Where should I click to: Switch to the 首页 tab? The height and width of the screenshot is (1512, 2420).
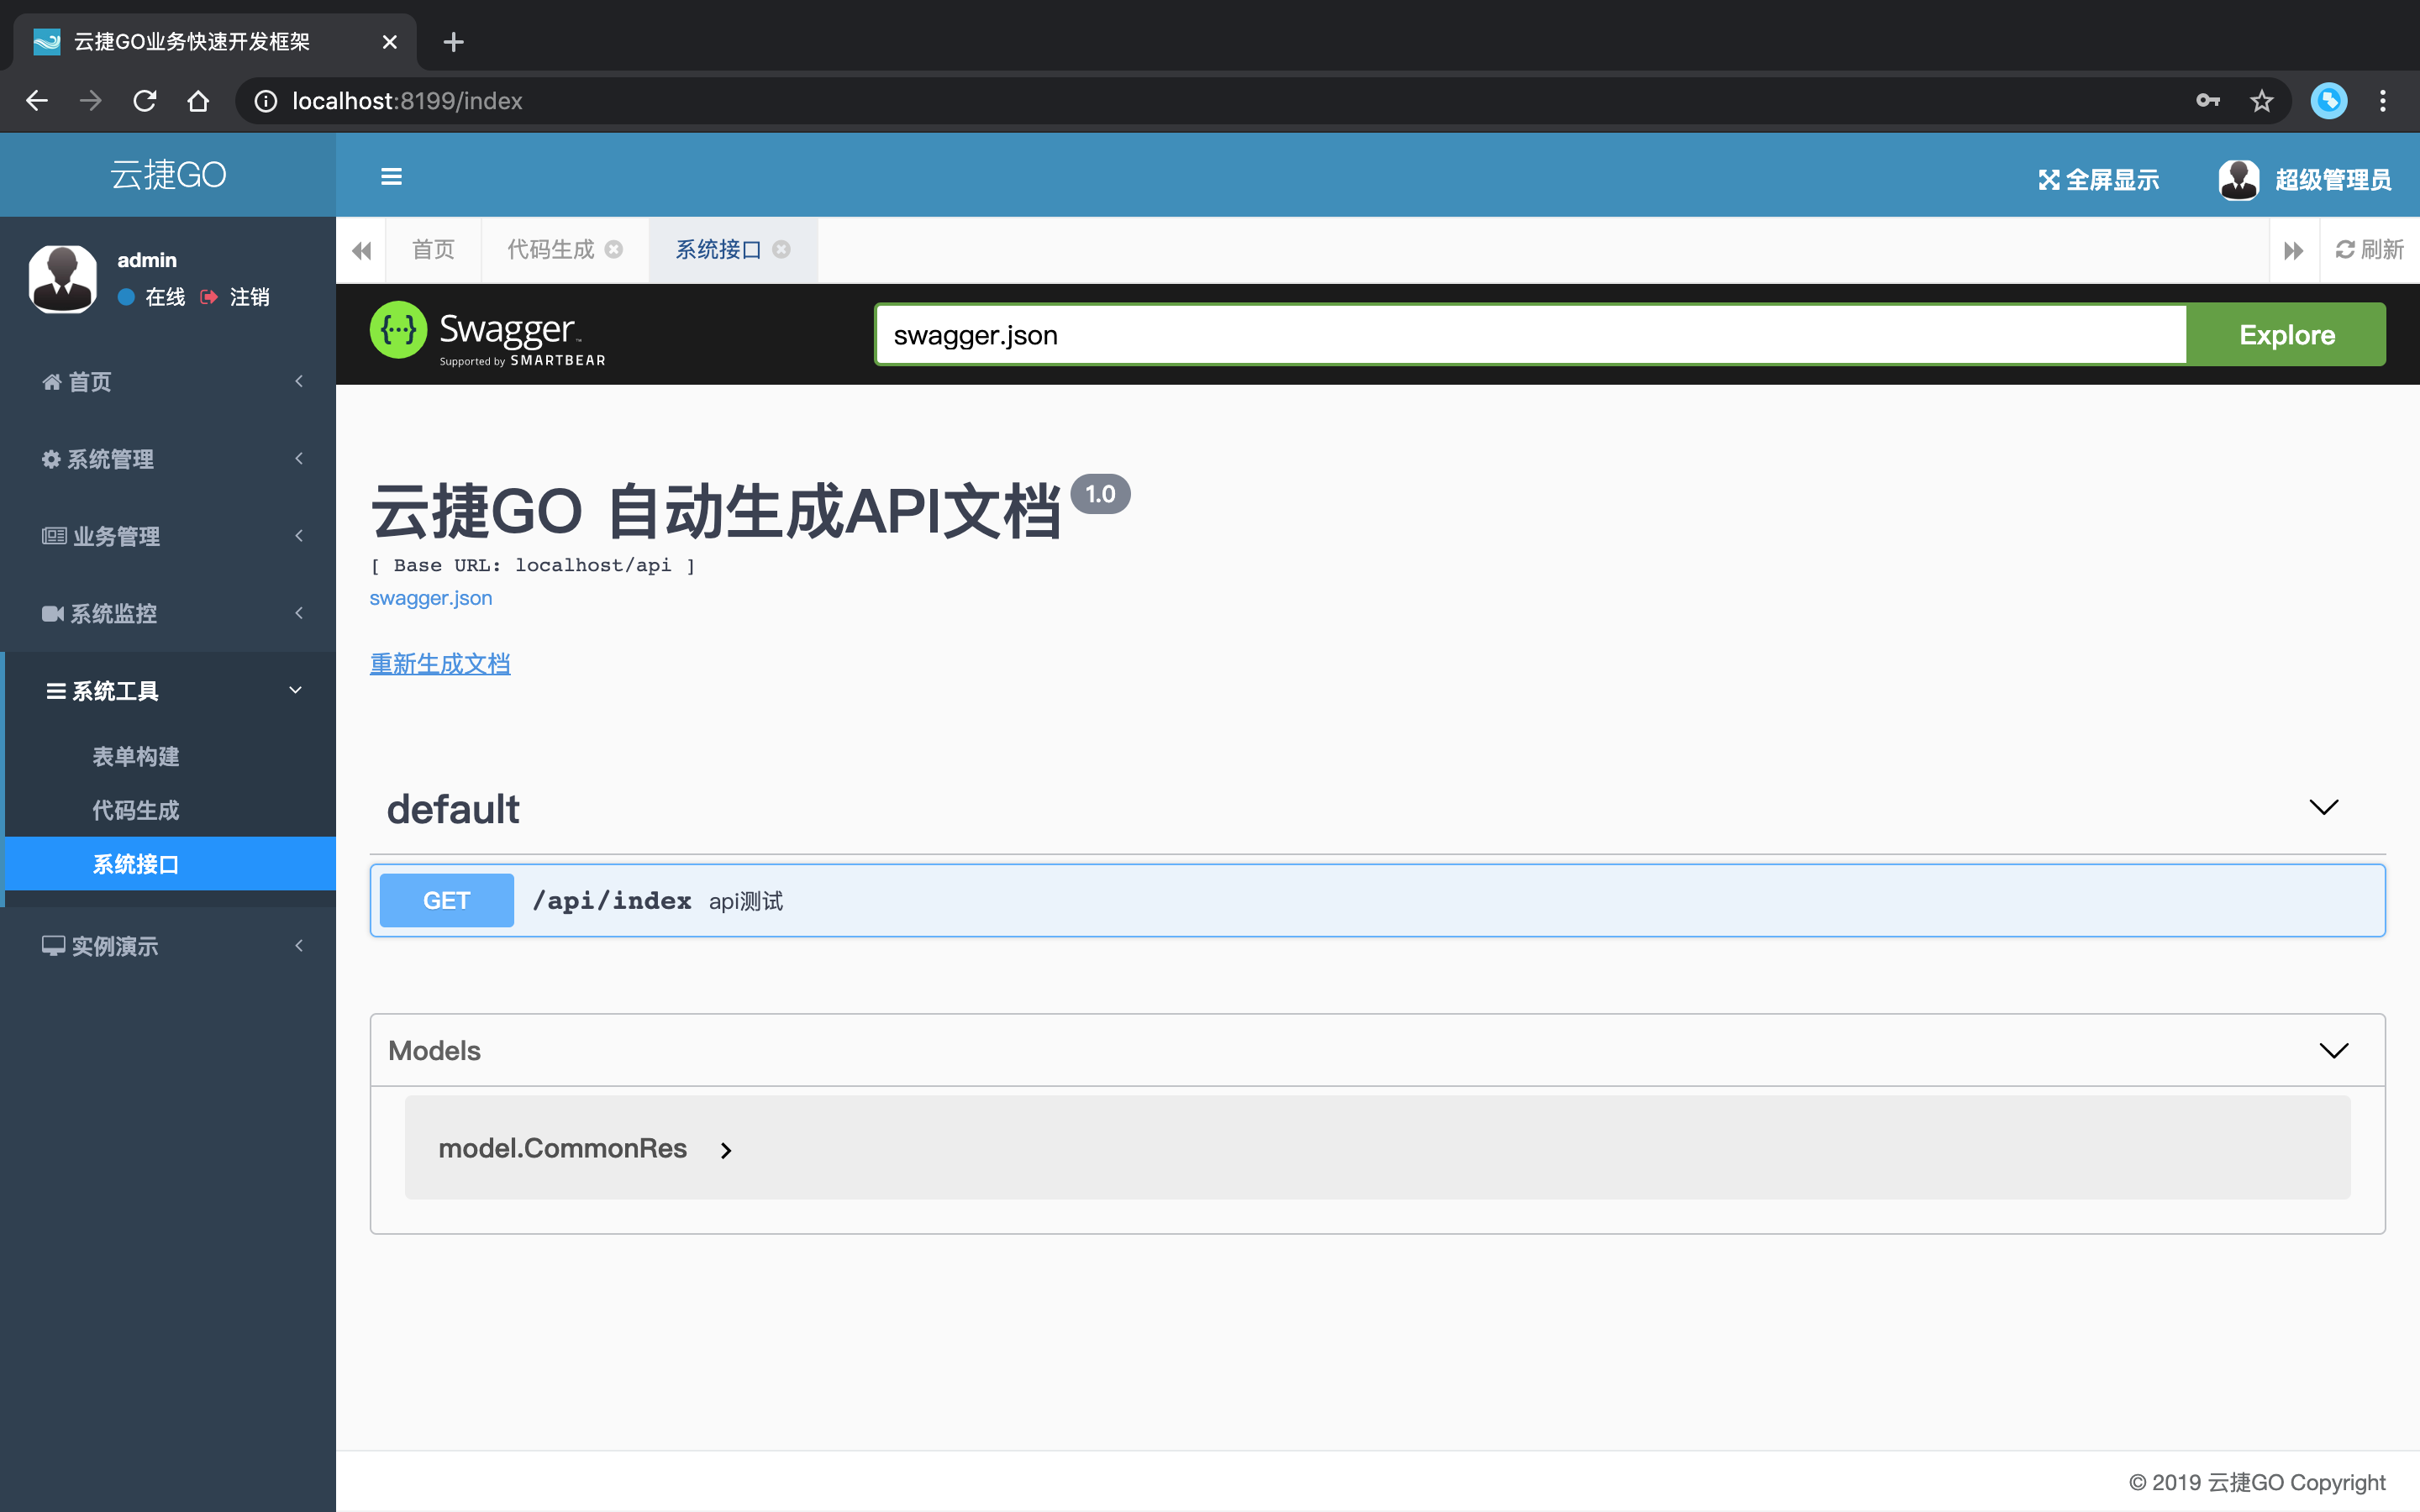pyautogui.click(x=433, y=250)
